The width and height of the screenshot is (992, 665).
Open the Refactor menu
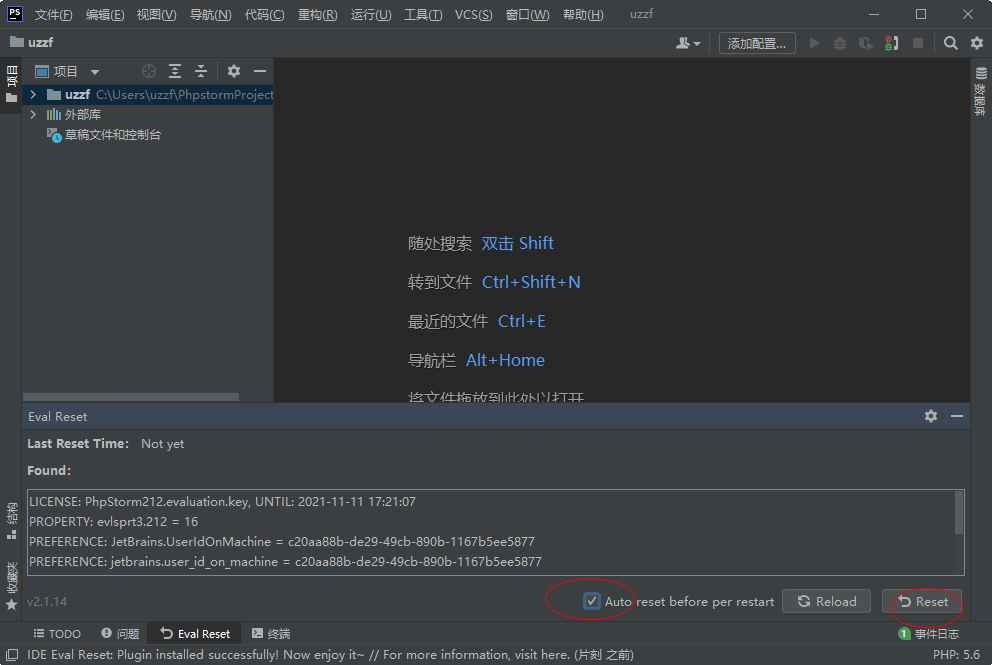(318, 14)
